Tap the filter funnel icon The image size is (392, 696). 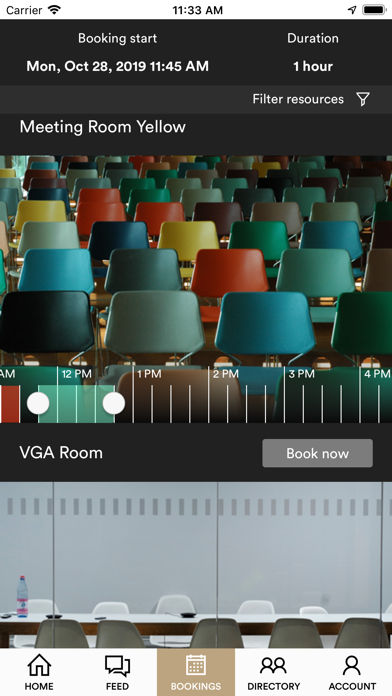(363, 99)
